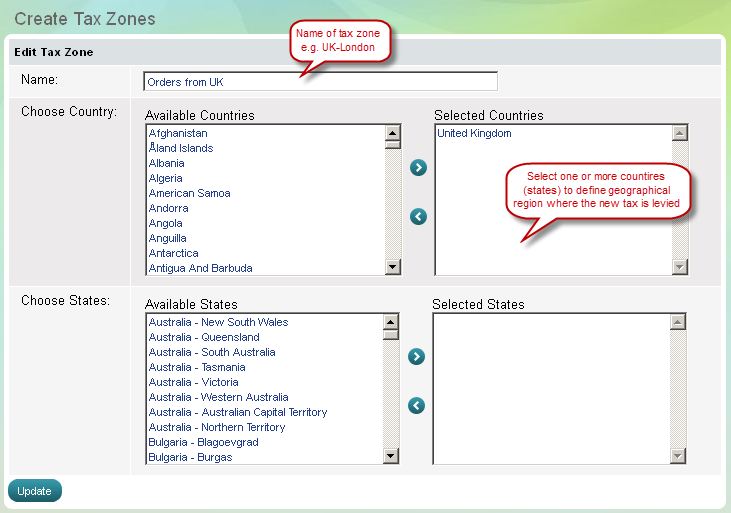Screen dimensions: 731x513
Task: Pick Australia - Western Australia state
Action: coord(218,397)
